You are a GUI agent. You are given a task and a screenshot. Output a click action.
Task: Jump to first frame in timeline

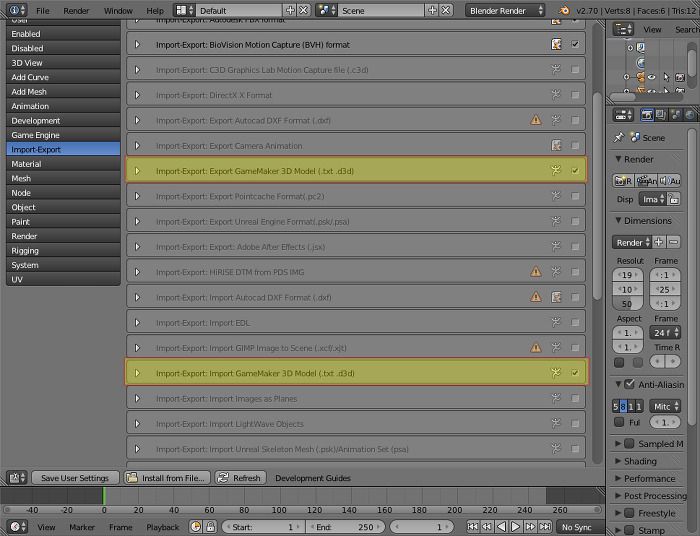pyautogui.click(x=472, y=527)
